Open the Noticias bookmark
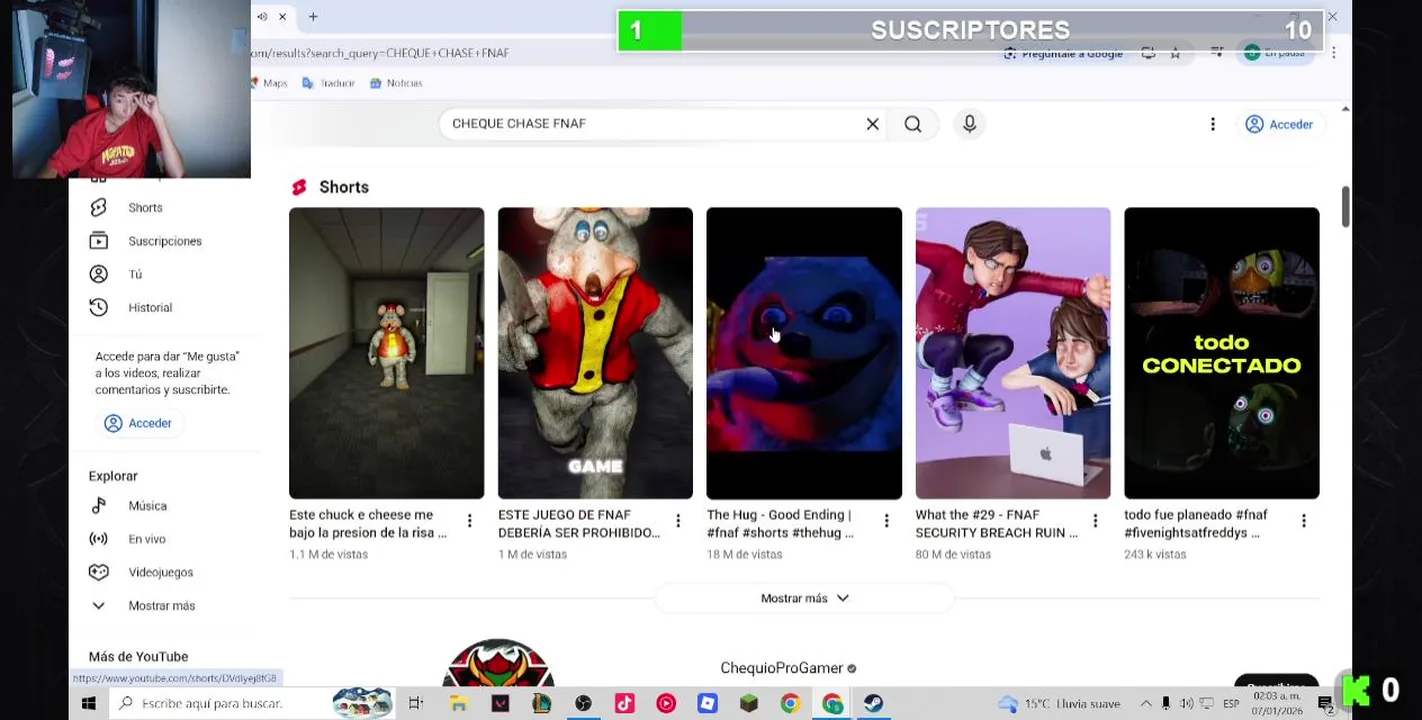Image resolution: width=1422 pixels, height=720 pixels. 396,83
